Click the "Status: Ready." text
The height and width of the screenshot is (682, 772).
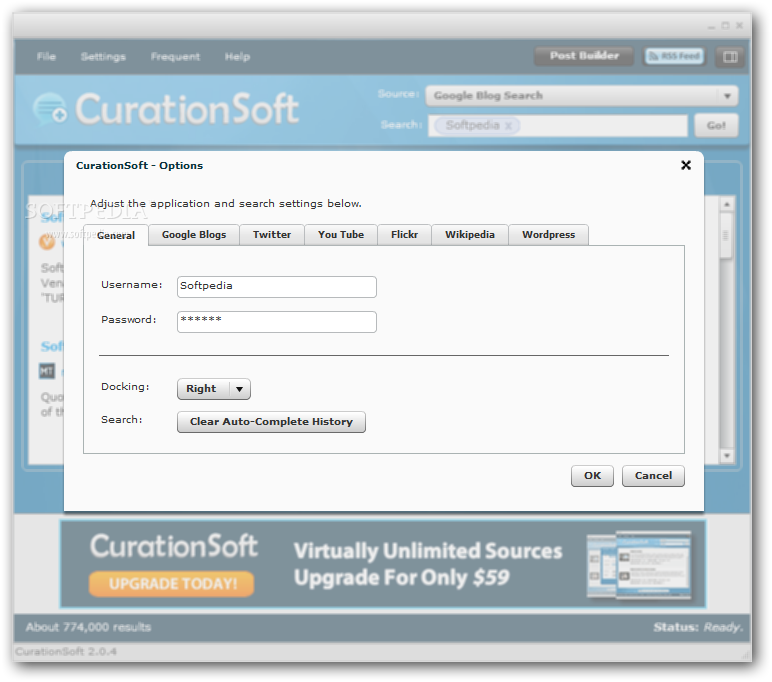point(697,627)
